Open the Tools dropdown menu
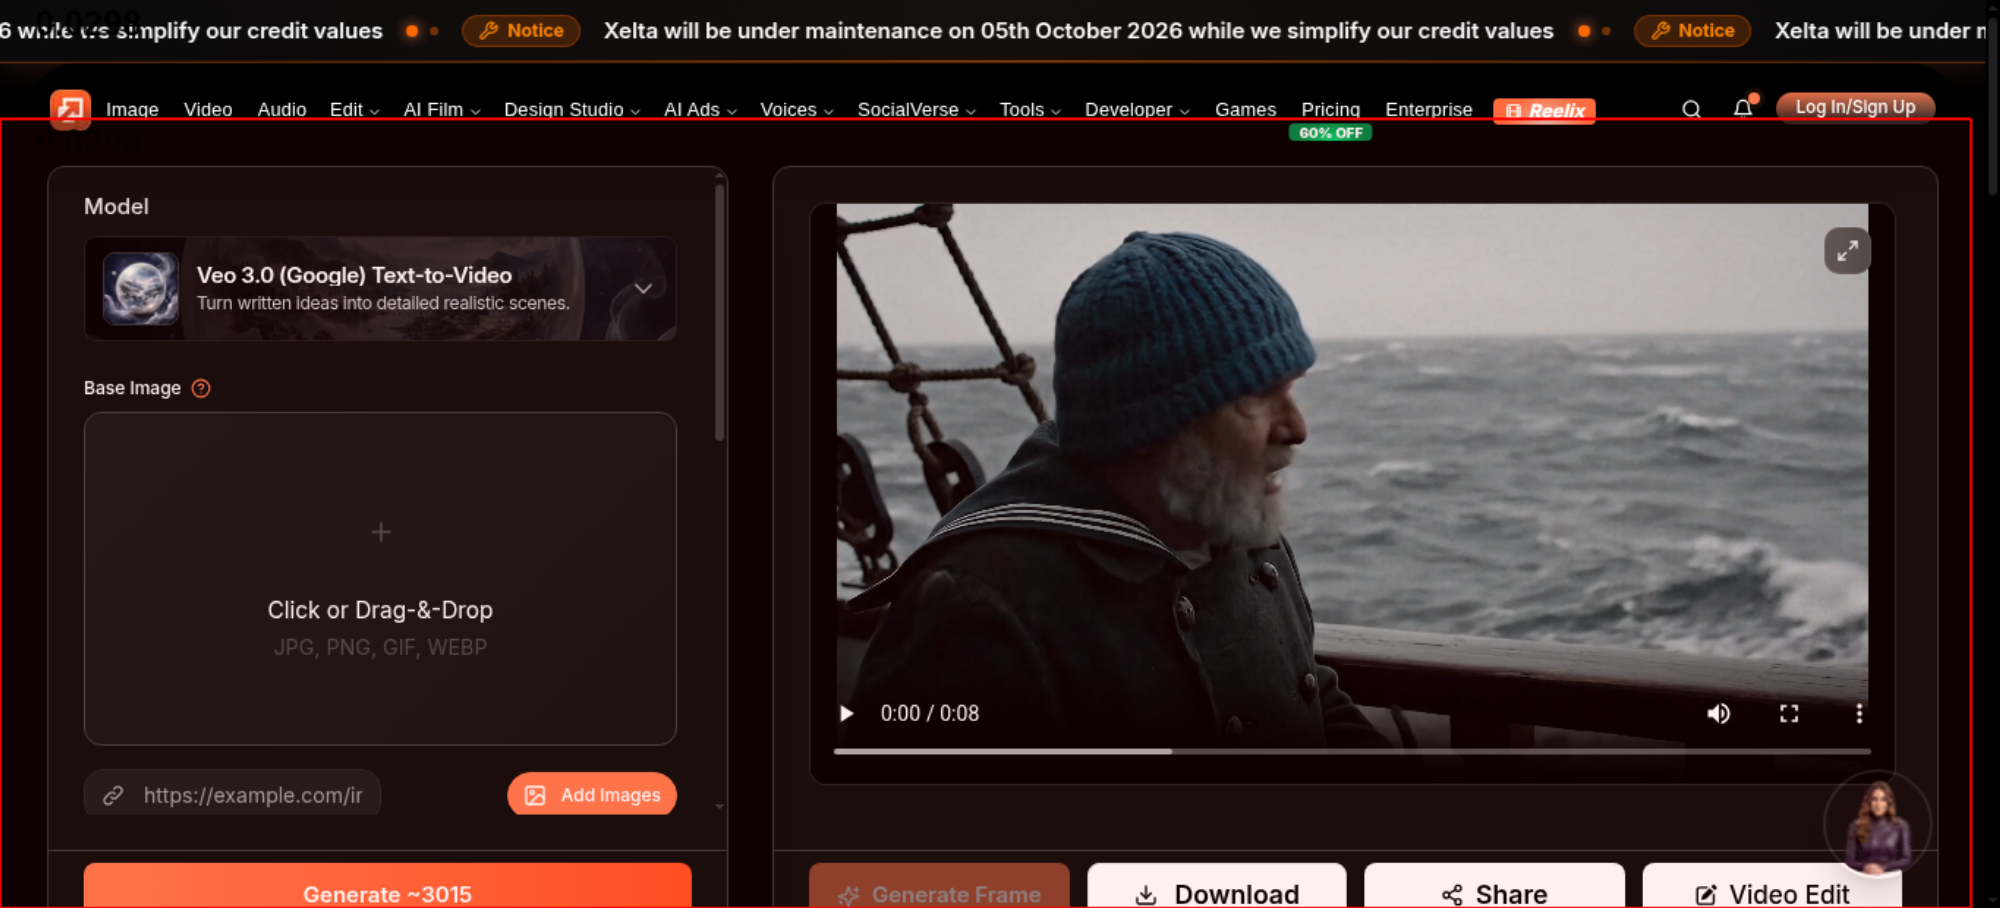Viewport: 2000px width, 908px height. click(x=1030, y=110)
